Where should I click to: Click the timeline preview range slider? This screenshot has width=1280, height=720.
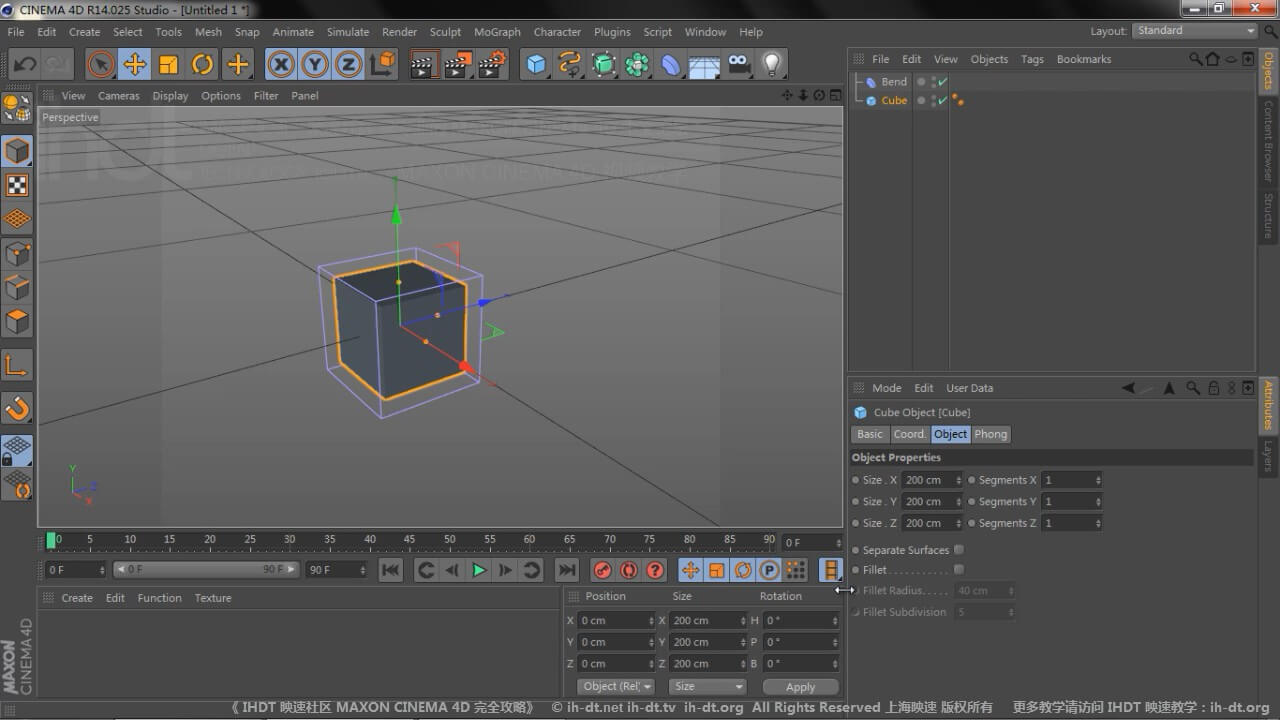(205, 569)
